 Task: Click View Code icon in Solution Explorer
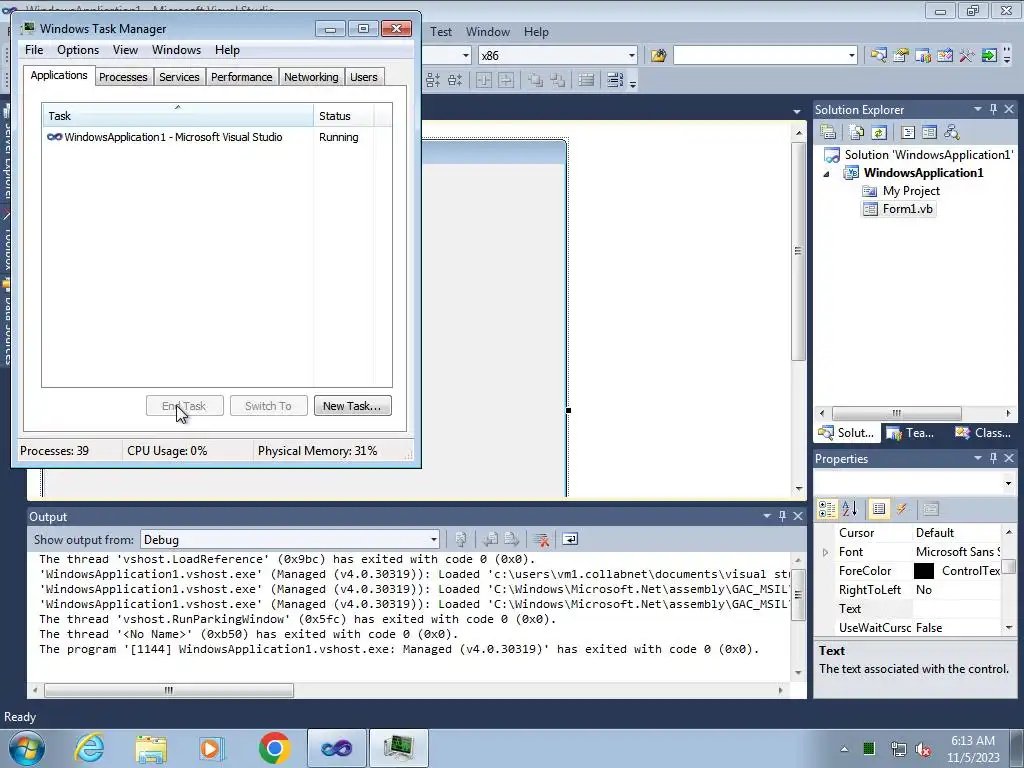[908, 133]
